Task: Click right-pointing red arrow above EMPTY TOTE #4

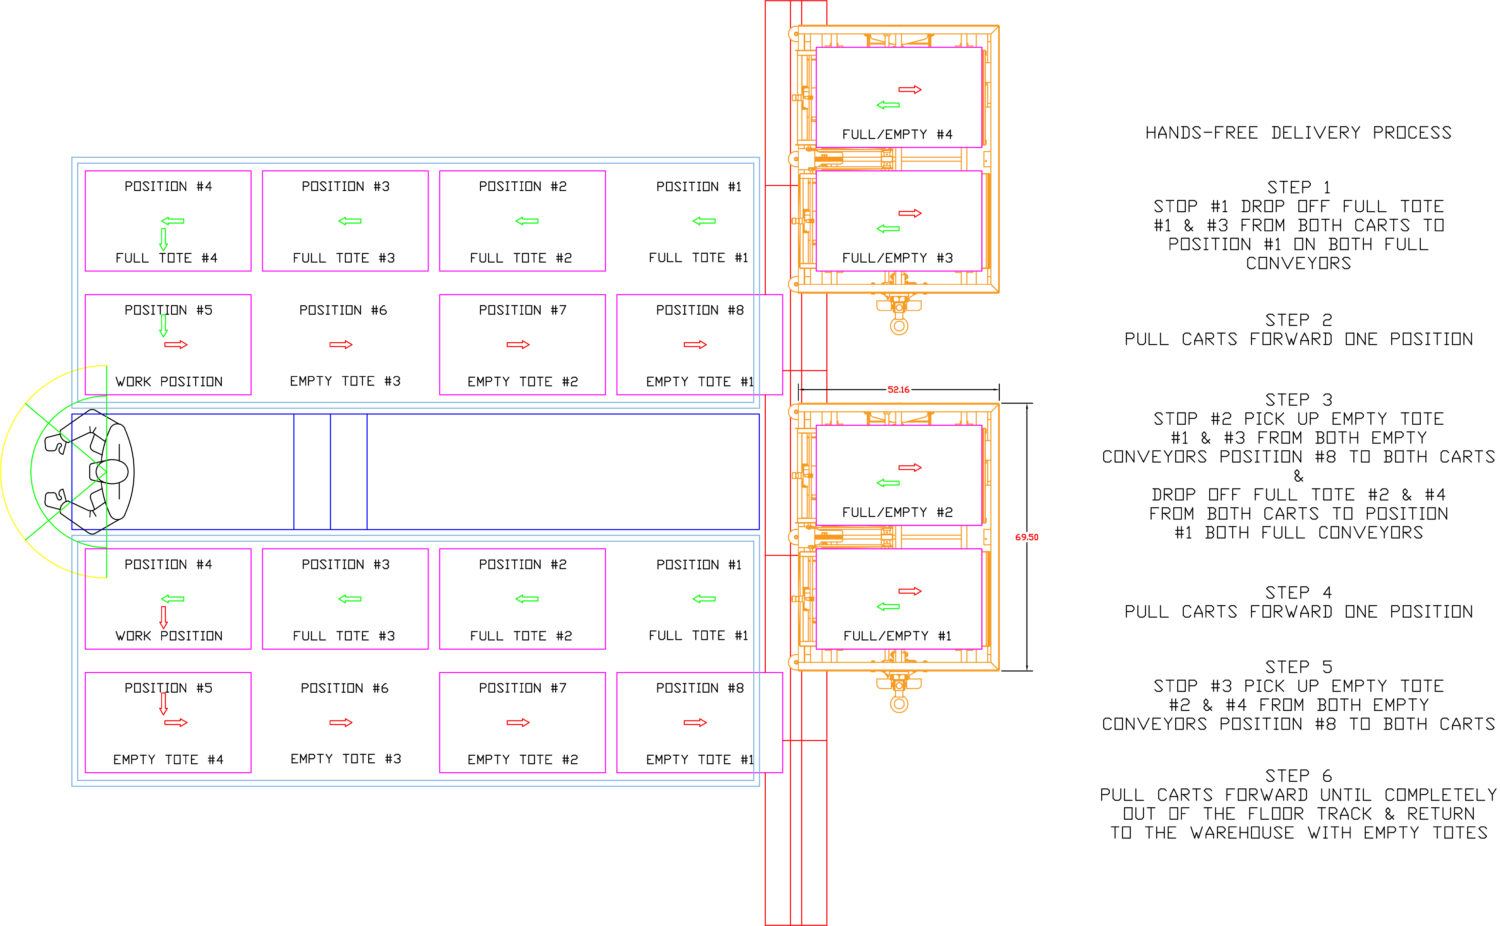Action: coord(176,722)
